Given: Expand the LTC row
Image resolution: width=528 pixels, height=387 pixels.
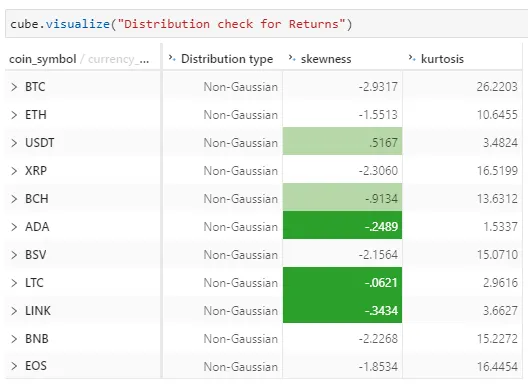Looking at the screenshot, I should click(x=14, y=283).
